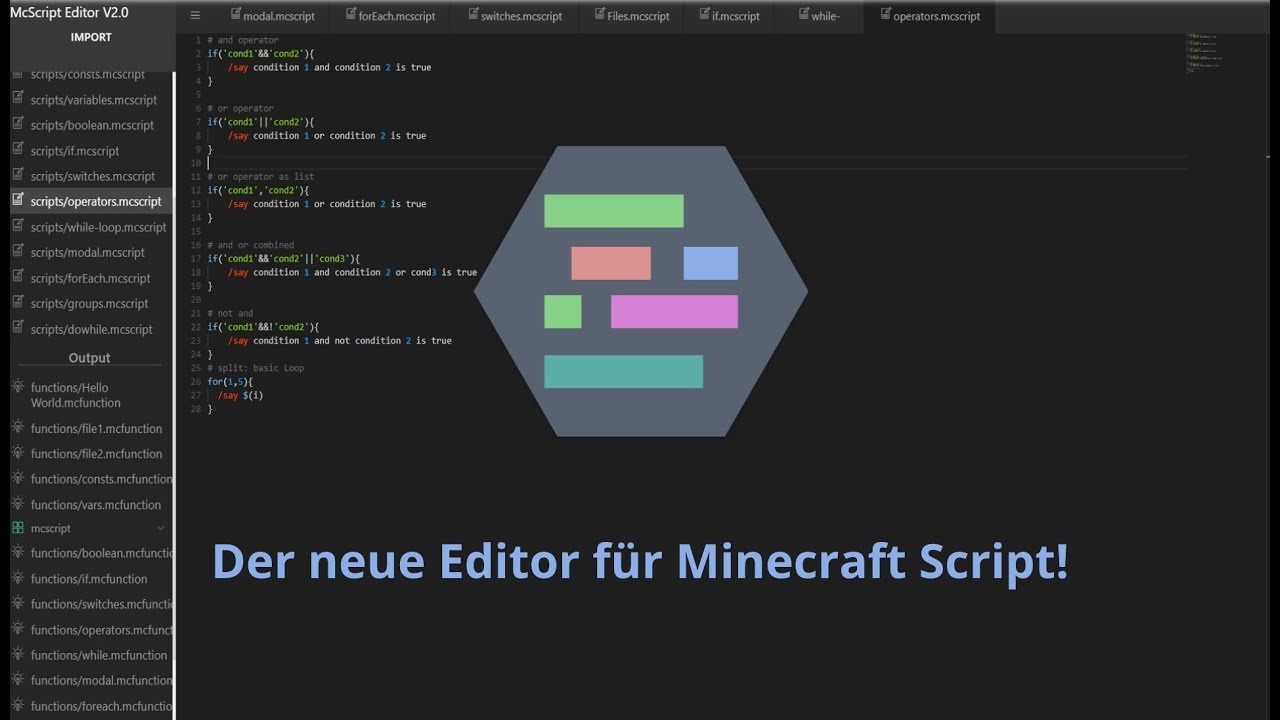1280x720 pixels.
Task: Click the bulb icon for functions/Hello World.mcfunction
Action: pyautogui.click(x=17, y=386)
